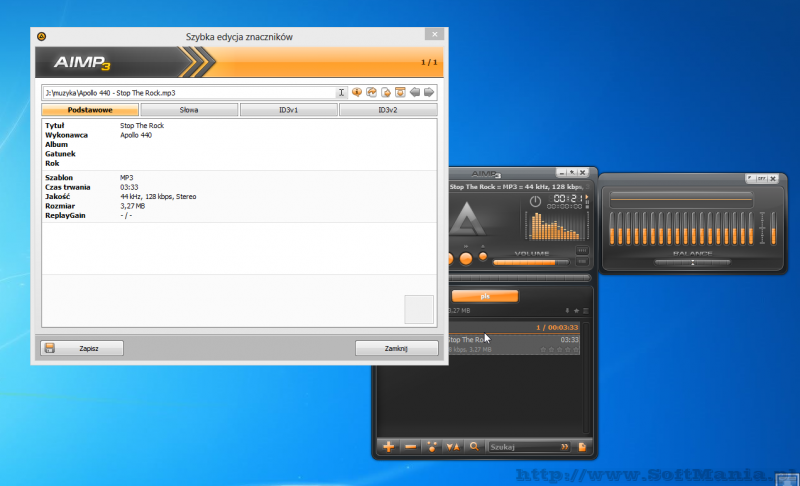Click the text-cursor rename button beside the file path
The width and height of the screenshot is (800, 486).
(x=341, y=92)
